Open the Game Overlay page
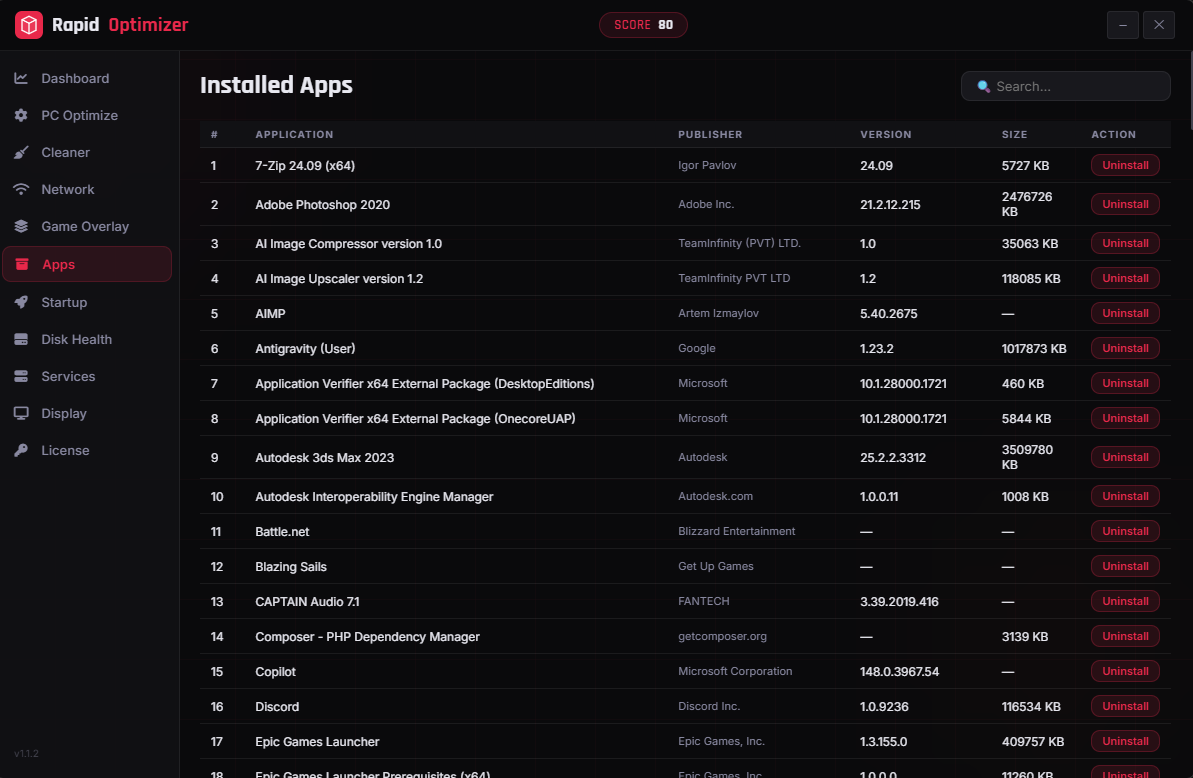1193x778 pixels. pyautogui.click(x=87, y=227)
